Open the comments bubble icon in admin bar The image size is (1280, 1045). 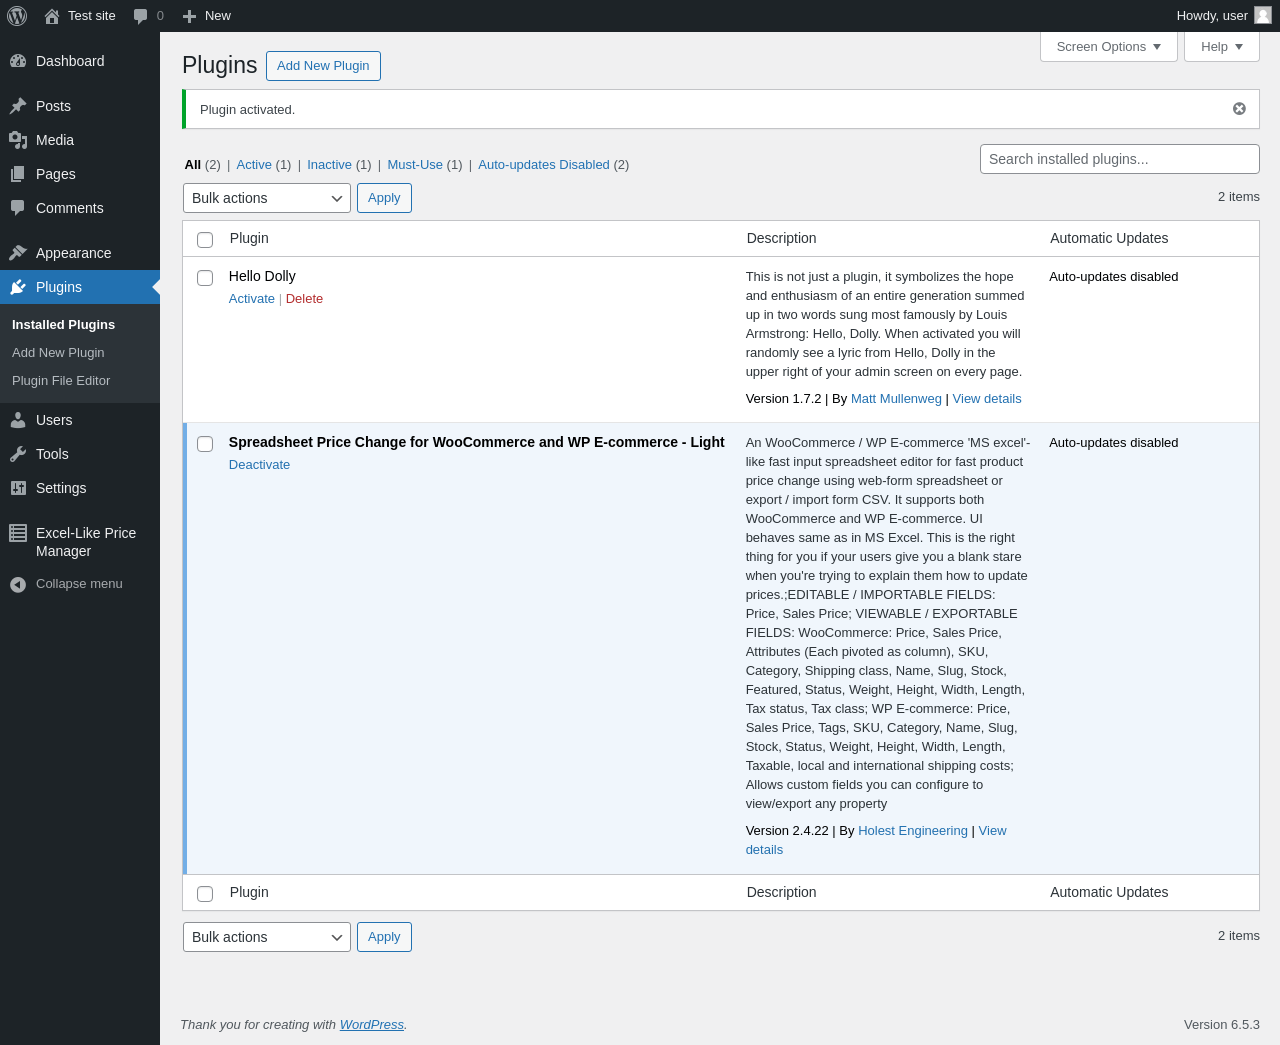tap(141, 16)
